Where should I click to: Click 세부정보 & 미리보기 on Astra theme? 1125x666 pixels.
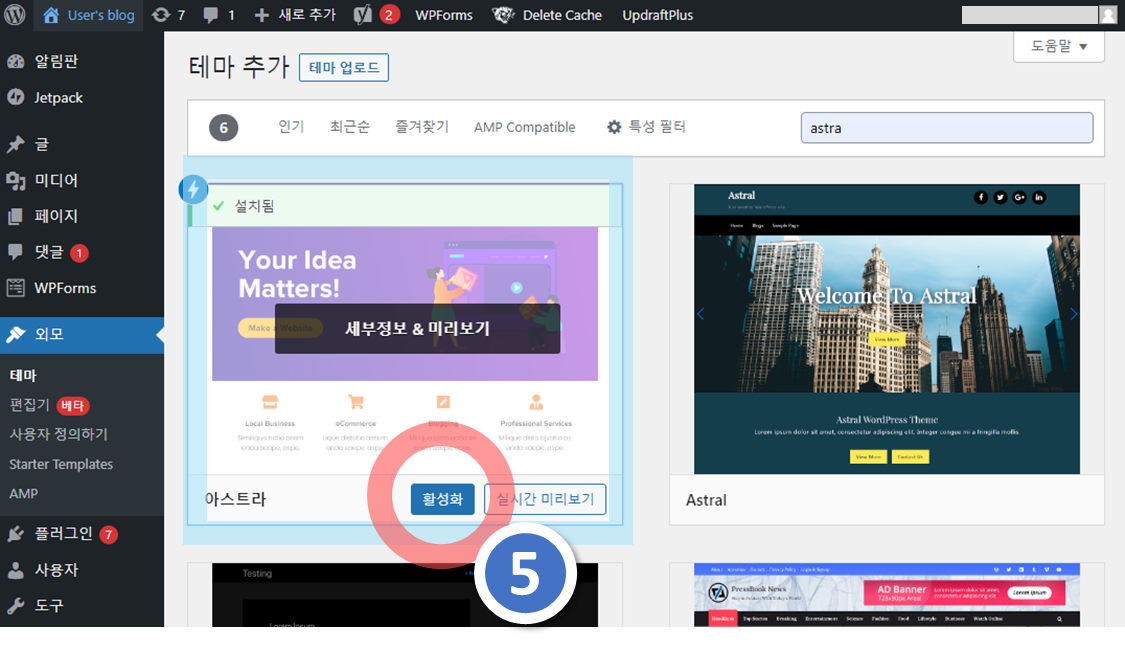pyautogui.click(x=418, y=329)
